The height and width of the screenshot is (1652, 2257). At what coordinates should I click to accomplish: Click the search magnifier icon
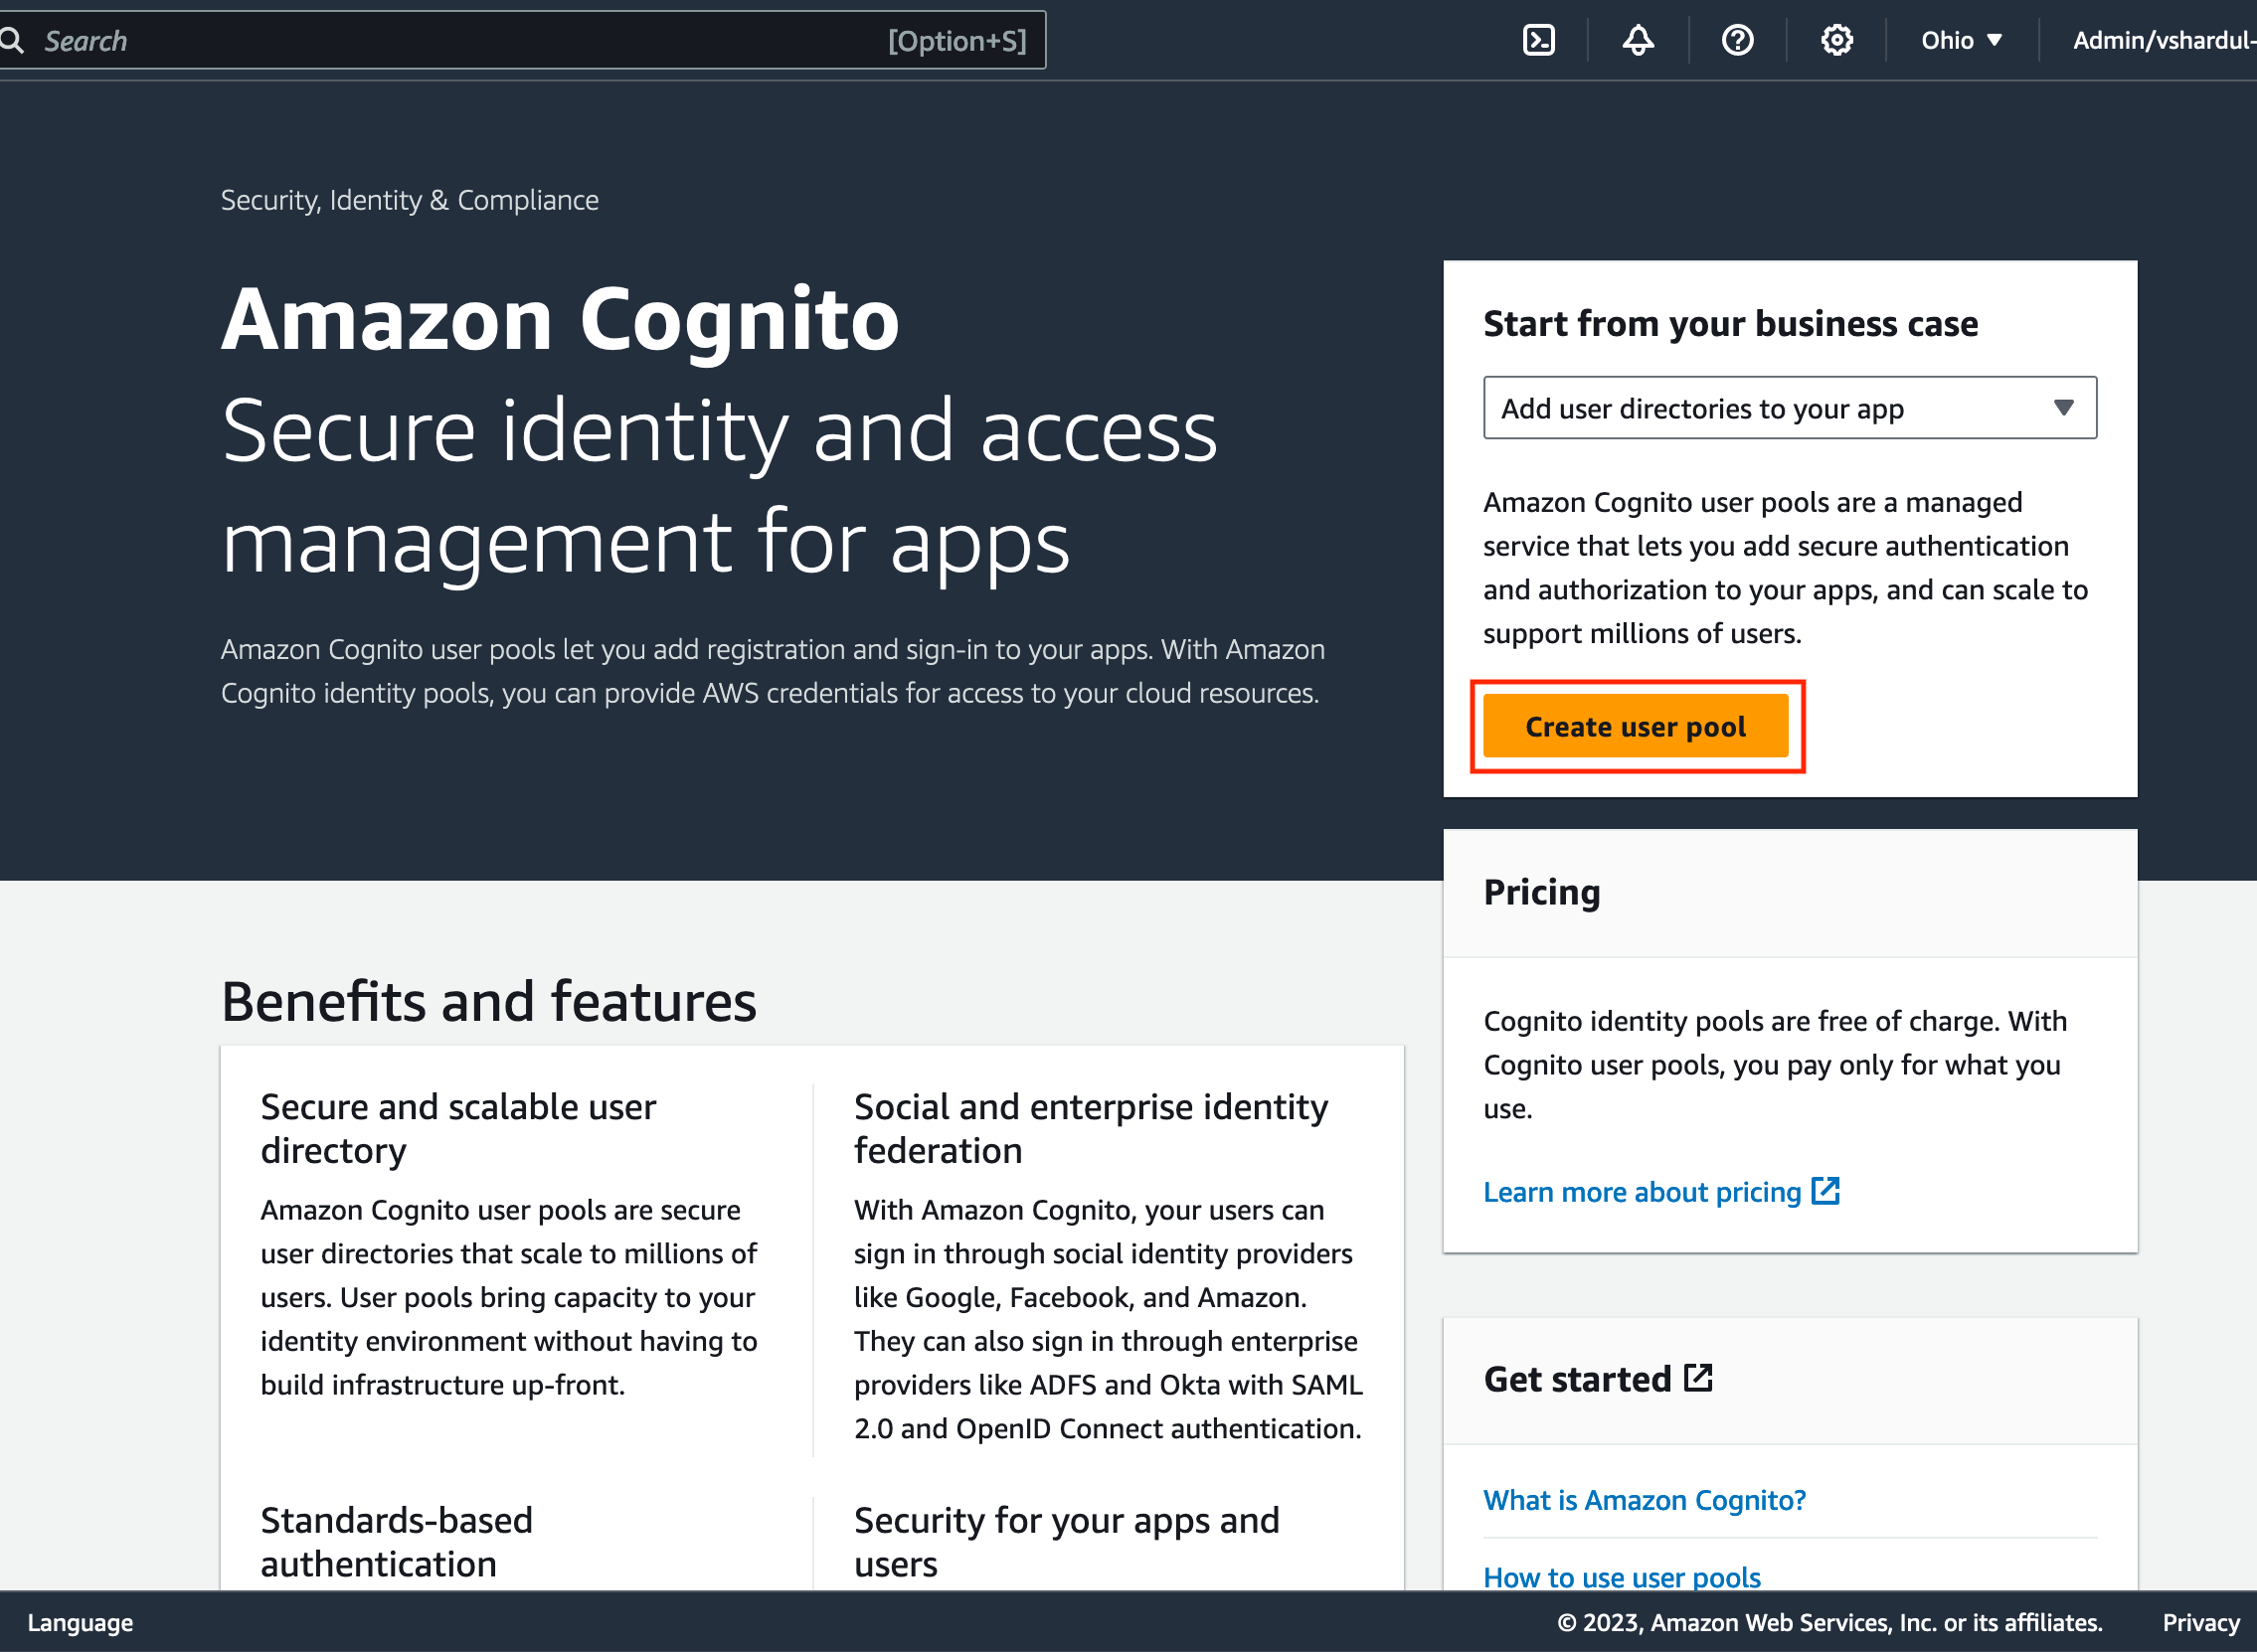coord(13,40)
